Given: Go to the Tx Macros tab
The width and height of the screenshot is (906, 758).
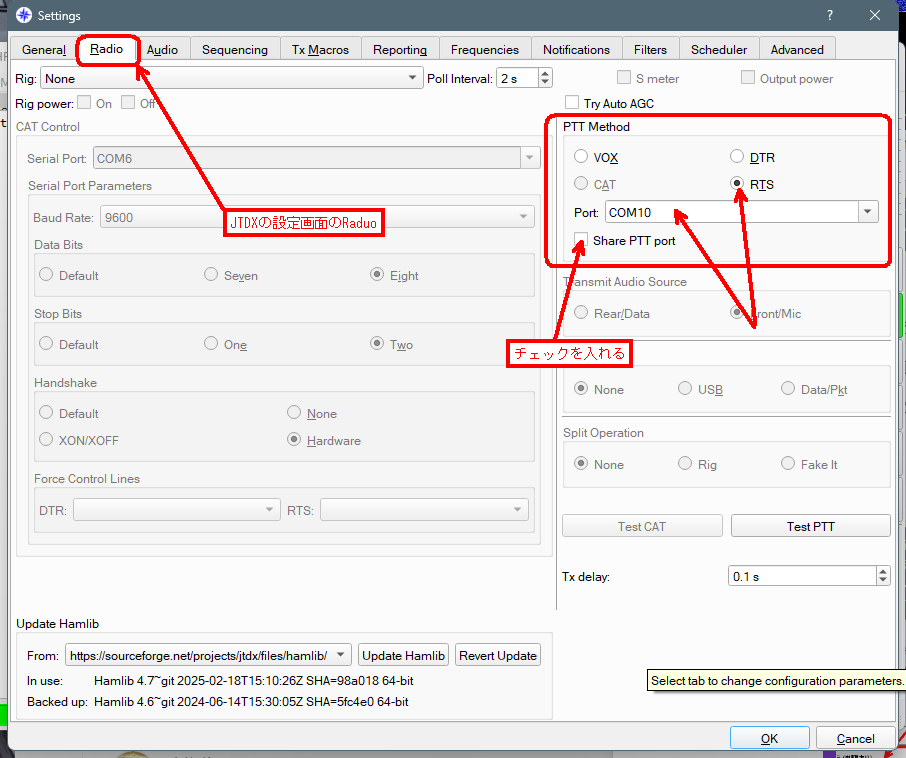Looking at the screenshot, I should pyautogui.click(x=320, y=49).
